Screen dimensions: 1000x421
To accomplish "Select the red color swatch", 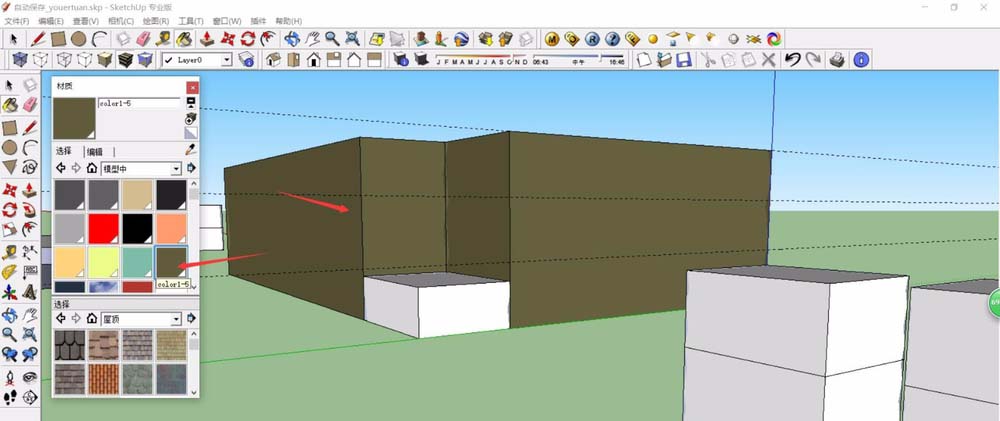I will (x=104, y=230).
